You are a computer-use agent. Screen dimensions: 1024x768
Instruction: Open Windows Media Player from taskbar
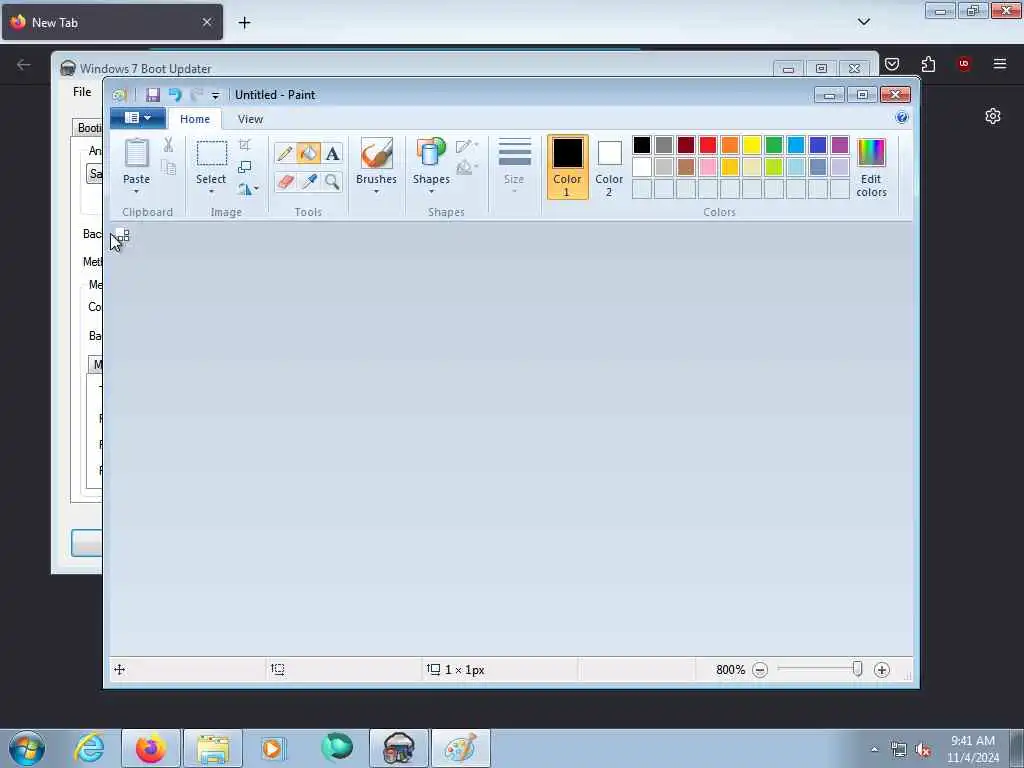point(274,748)
